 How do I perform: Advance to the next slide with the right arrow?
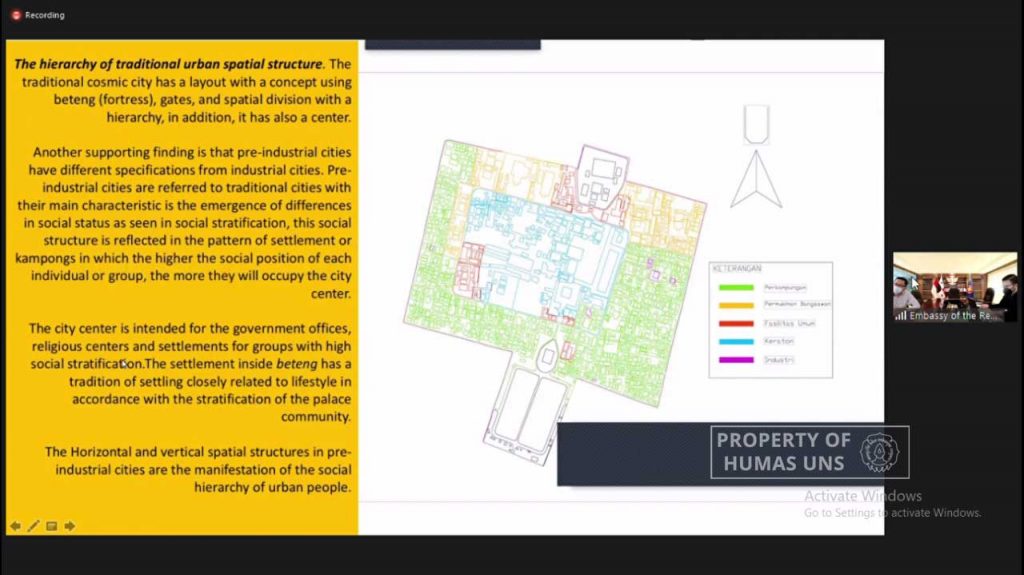(70, 526)
